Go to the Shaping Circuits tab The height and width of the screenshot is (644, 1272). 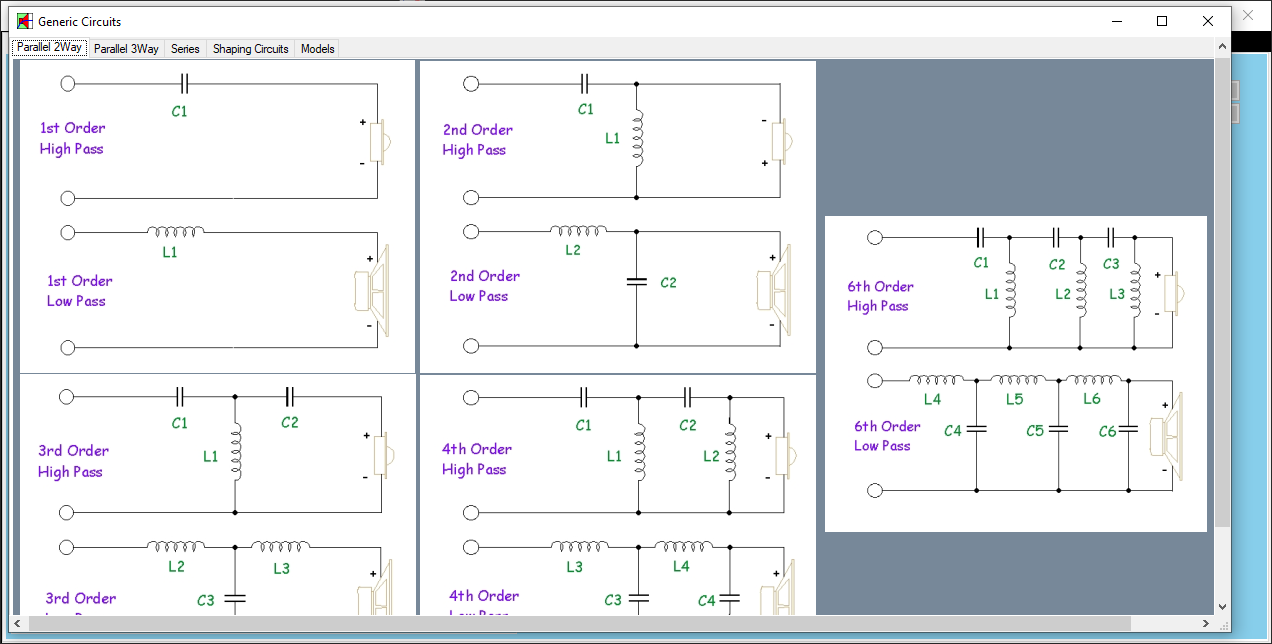[x=250, y=48]
